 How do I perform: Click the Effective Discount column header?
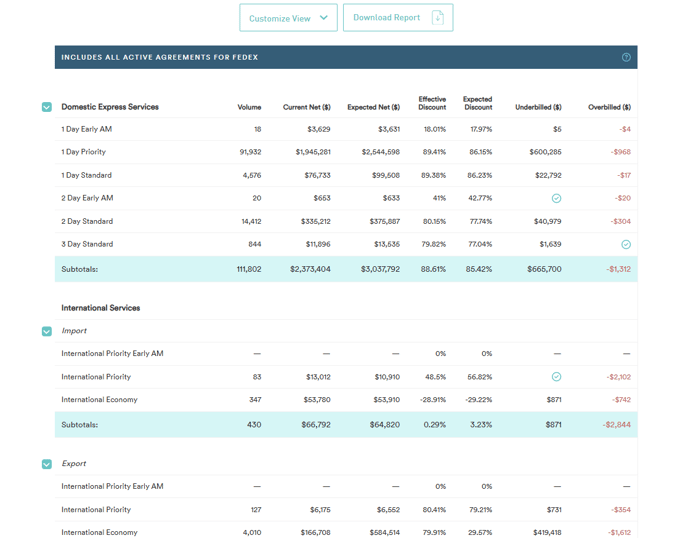tap(432, 103)
